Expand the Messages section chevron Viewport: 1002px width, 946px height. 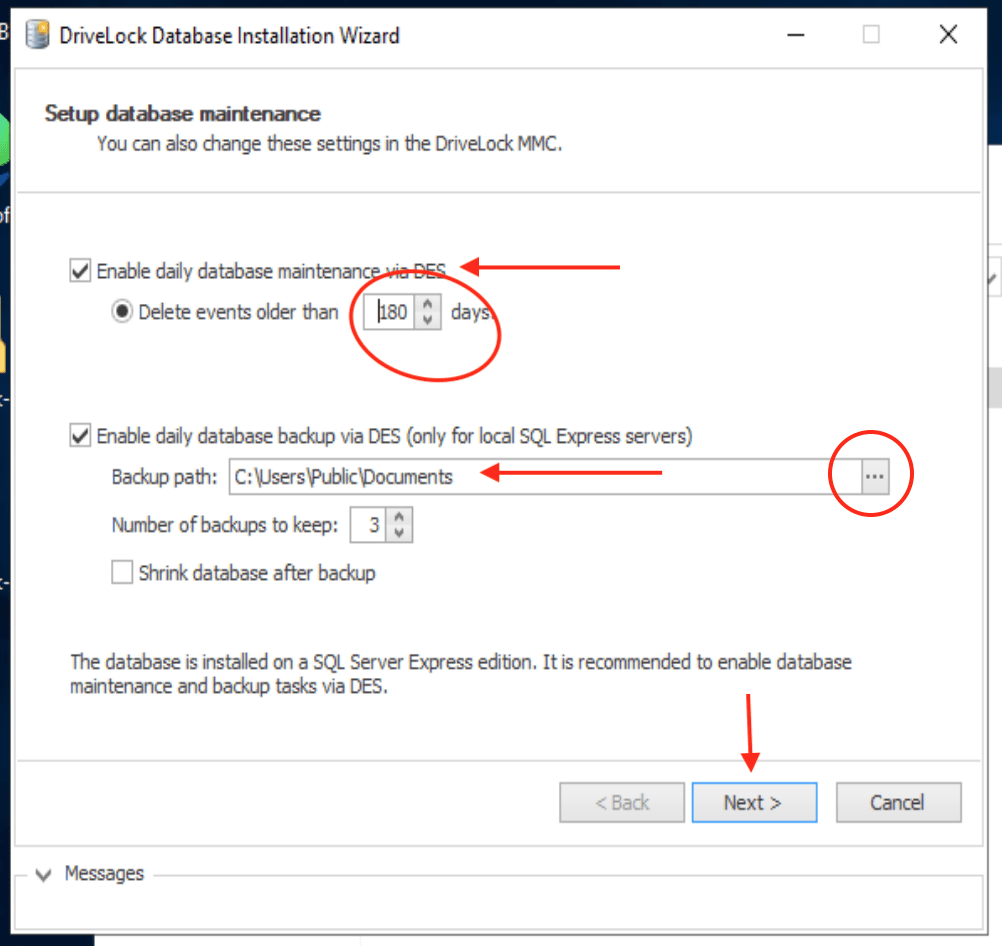pyautogui.click(x=43, y=875)
